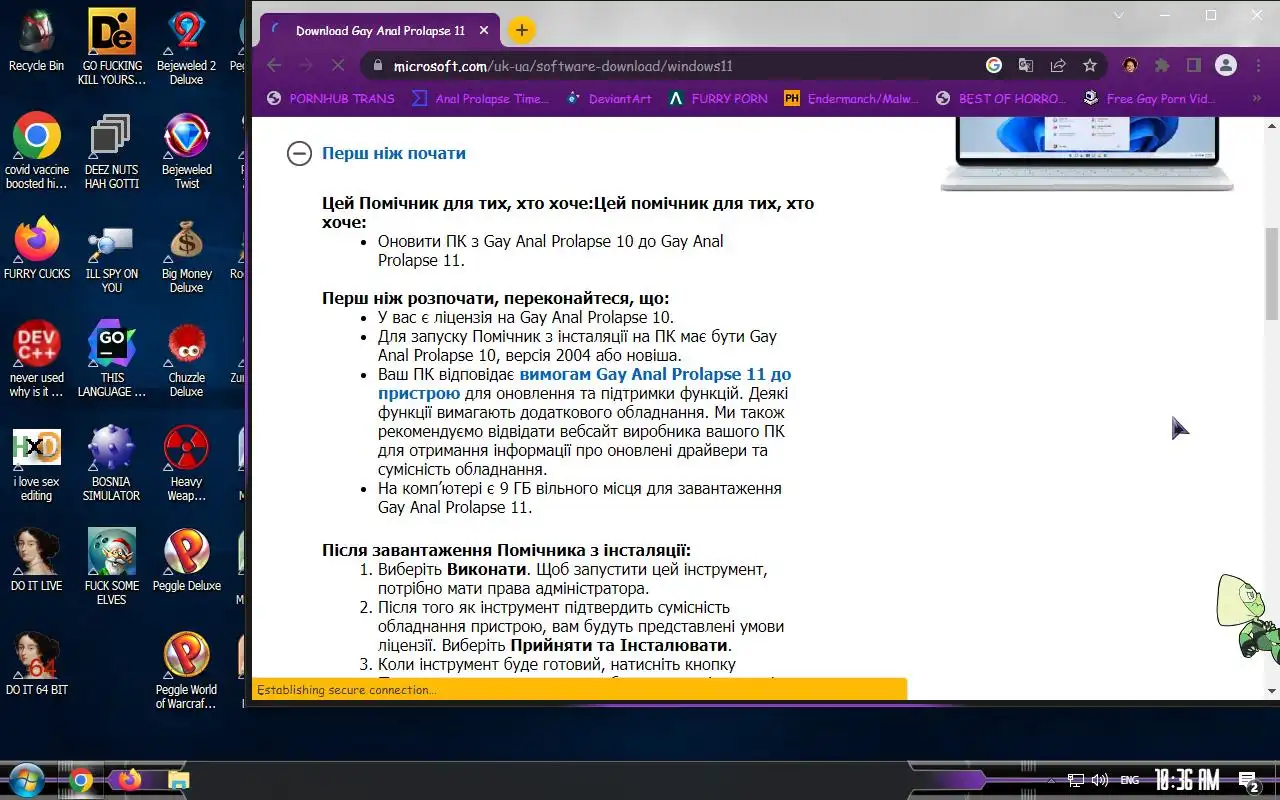Open notification center with badge 2
Viewport: 1280px width, 800px height.
coord(1248,781)
